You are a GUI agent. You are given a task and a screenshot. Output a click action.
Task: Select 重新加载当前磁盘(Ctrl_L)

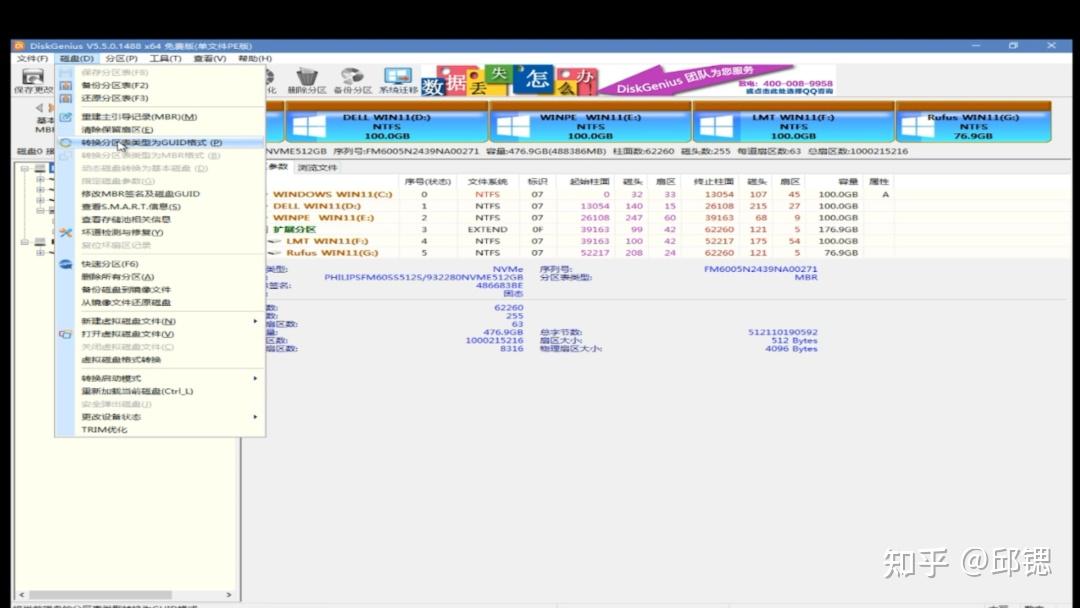160,391
